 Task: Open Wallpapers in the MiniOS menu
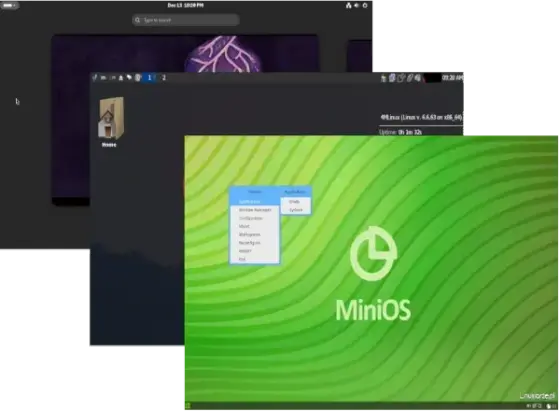254,235
